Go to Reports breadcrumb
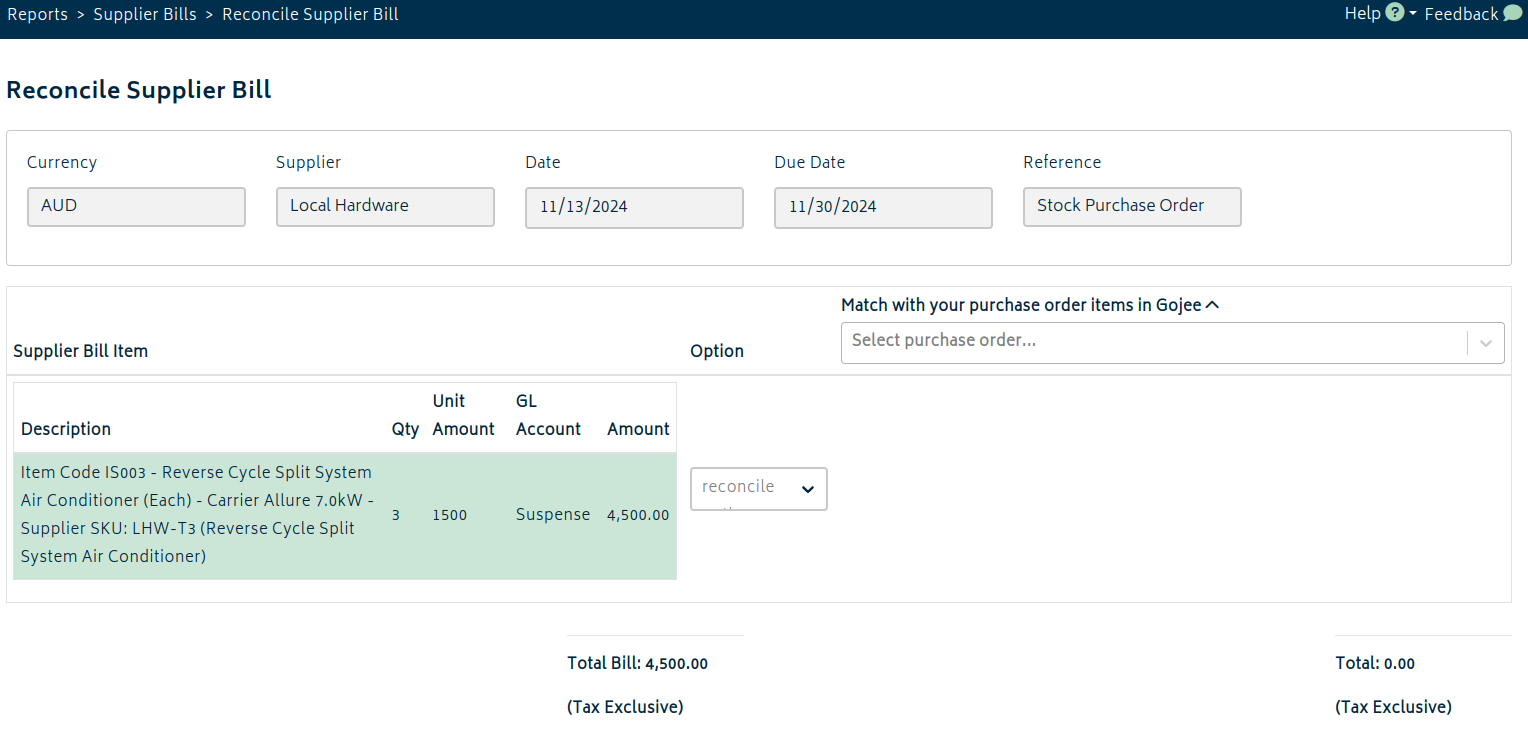The height and width of the screenshot is (732, 1528). pyautogui.click(x=38, y=14)
